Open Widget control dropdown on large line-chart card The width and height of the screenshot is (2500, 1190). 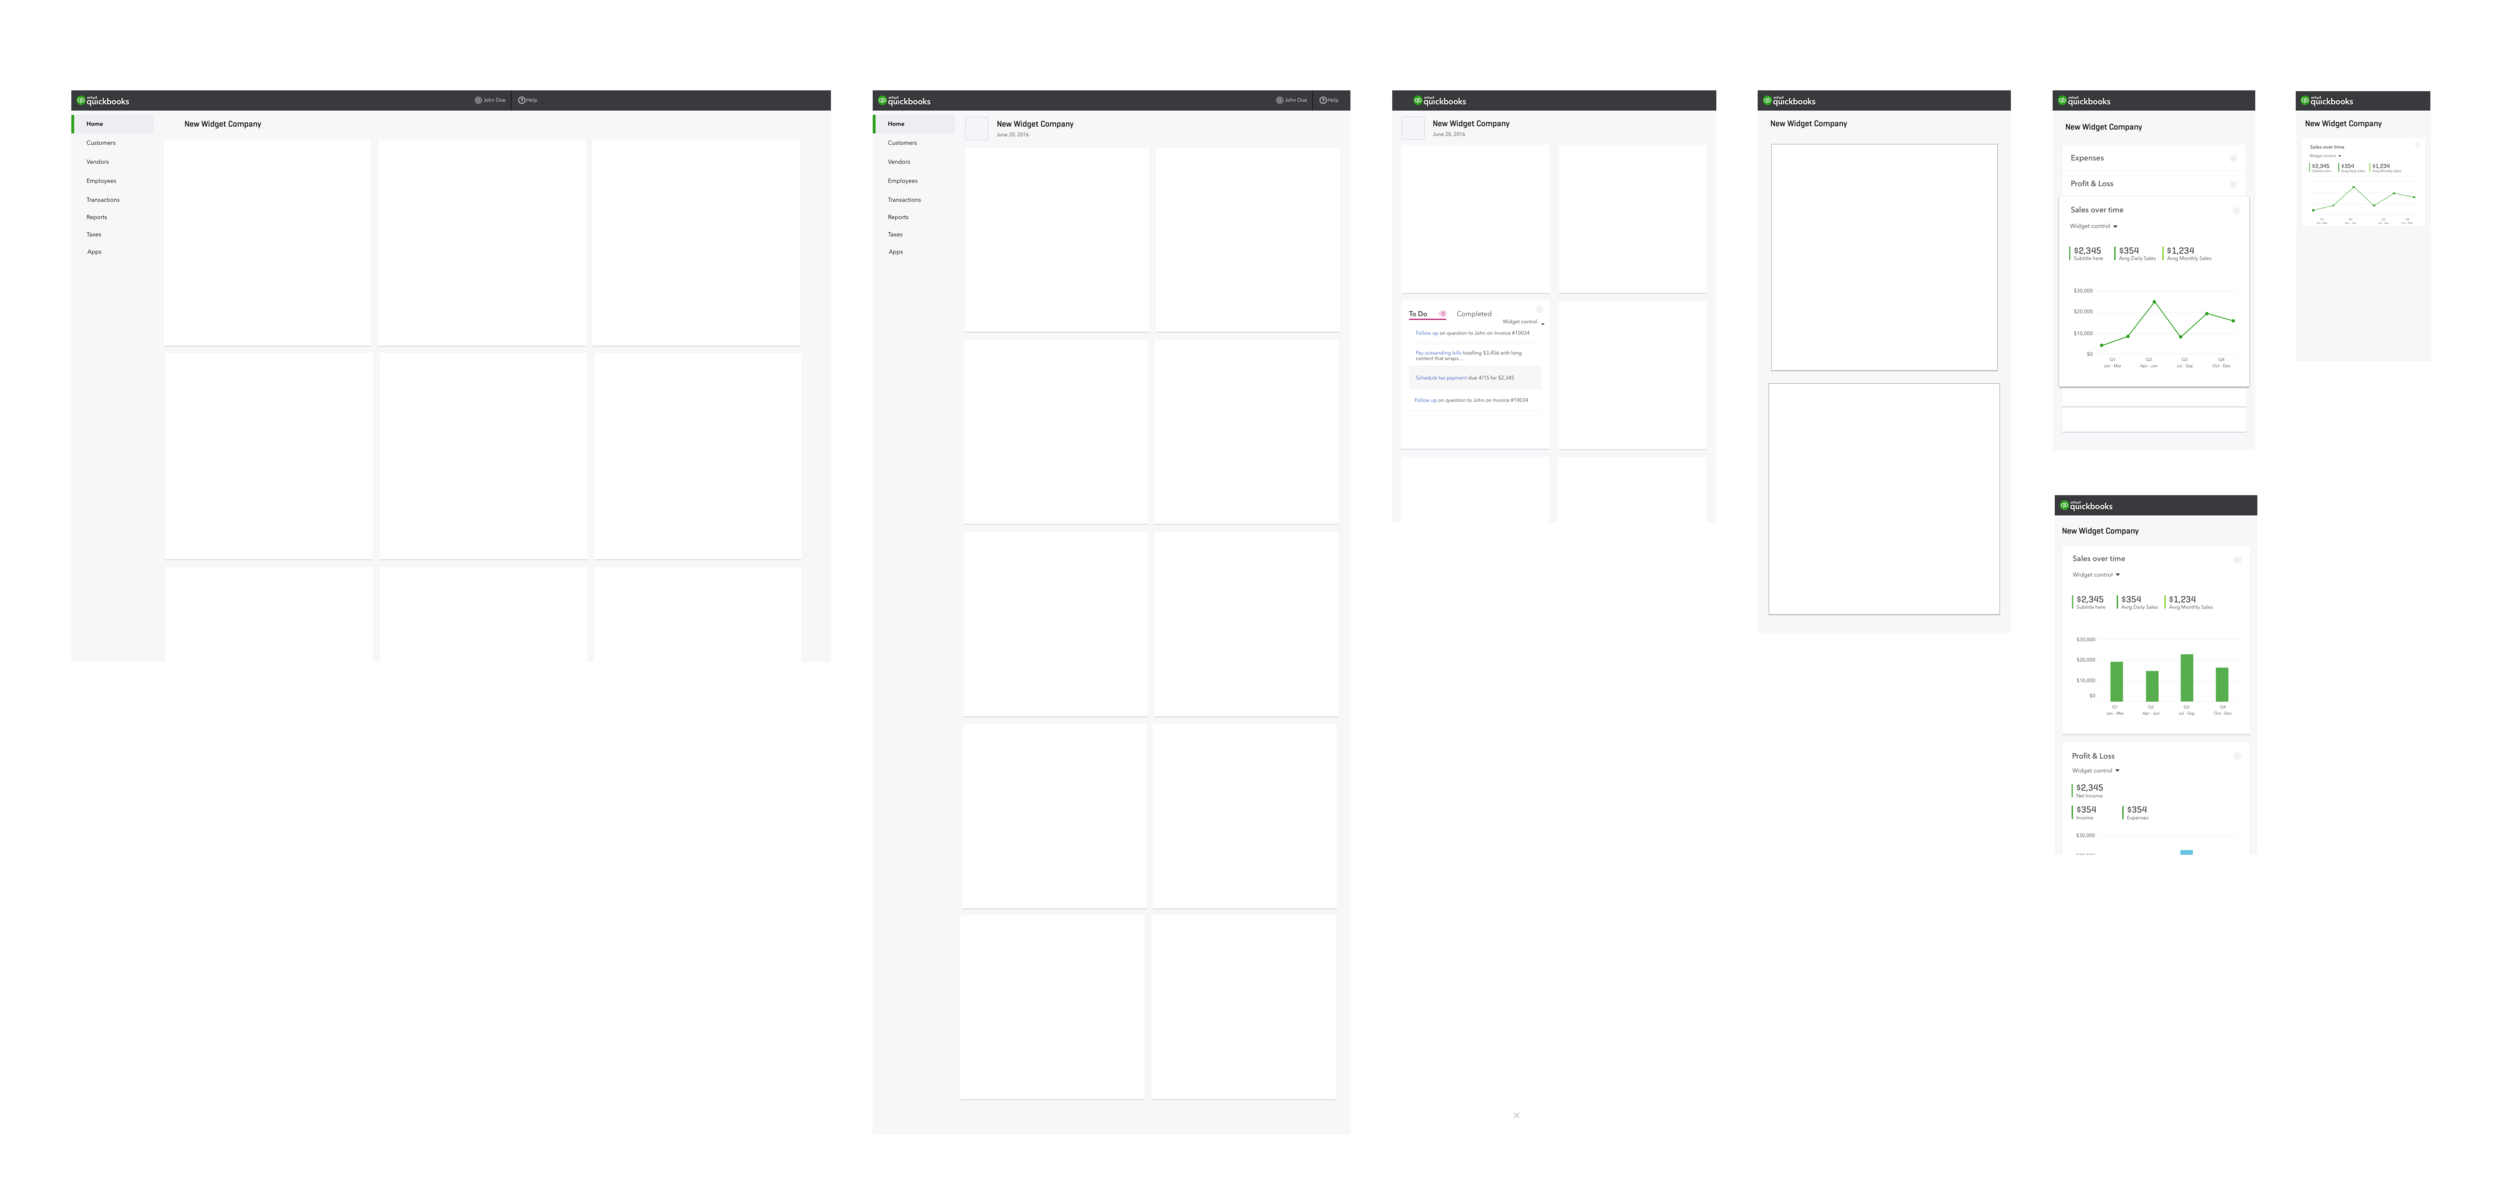[x=2094, y=226]
